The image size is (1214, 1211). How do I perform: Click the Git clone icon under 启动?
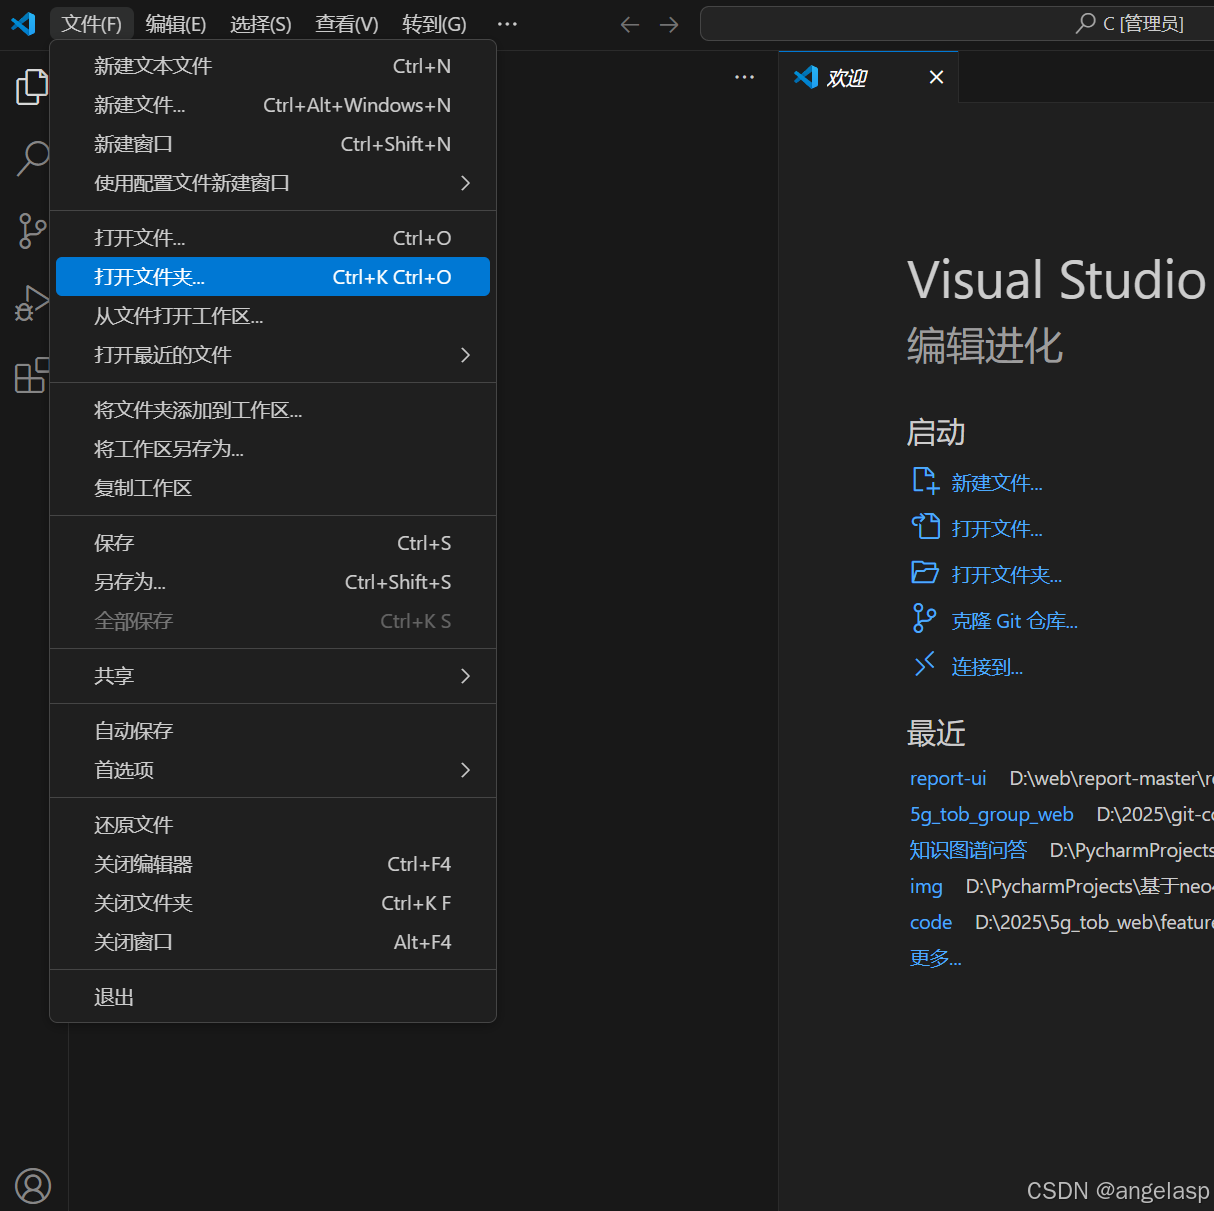pyautogui.click(x=925, y=619)
